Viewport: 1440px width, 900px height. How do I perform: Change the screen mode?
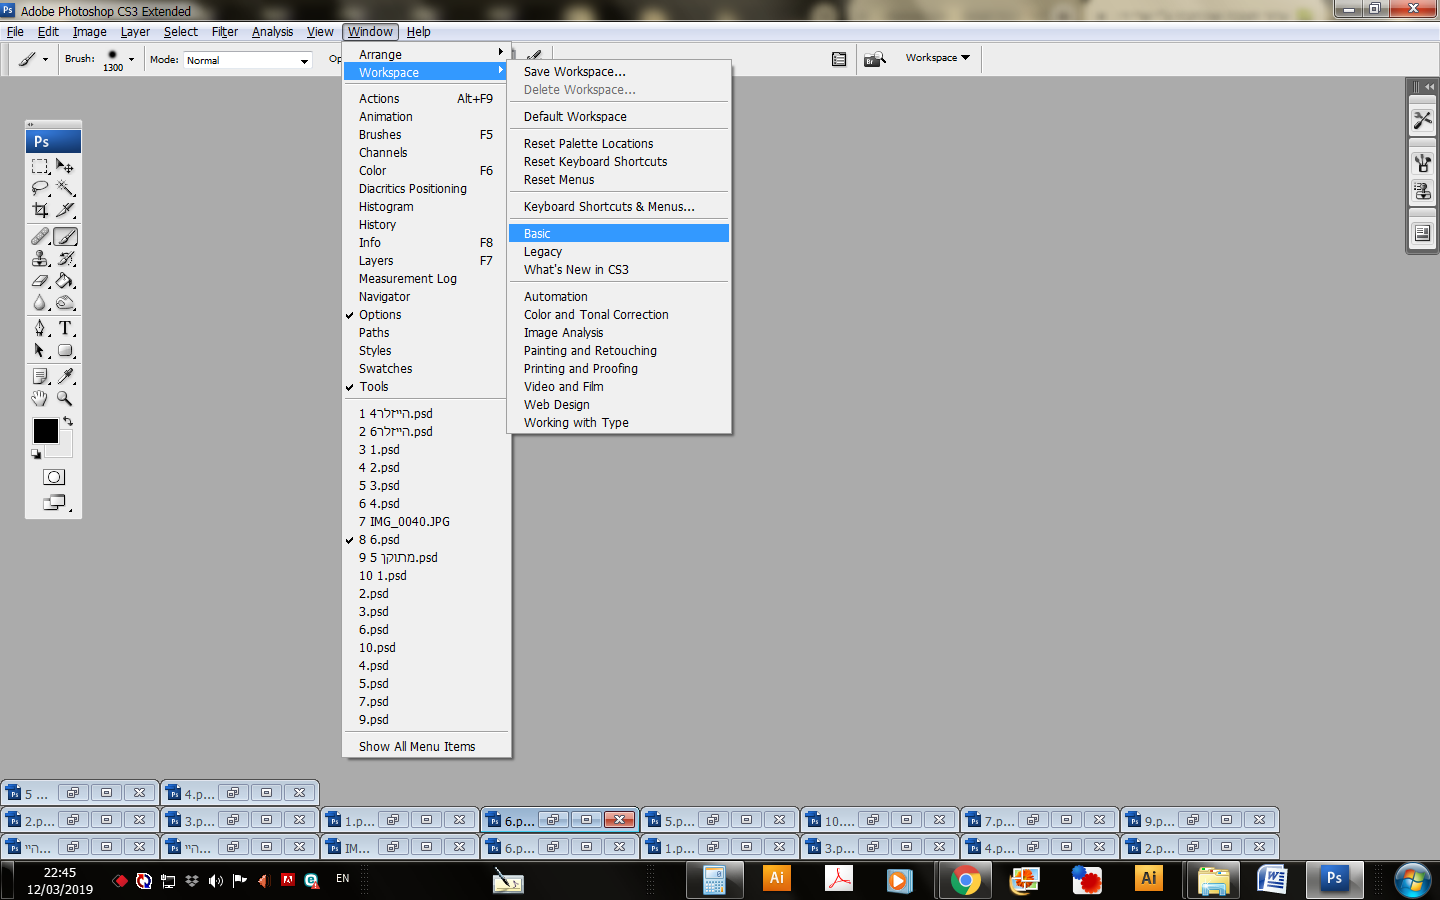[x=55, y=503]
